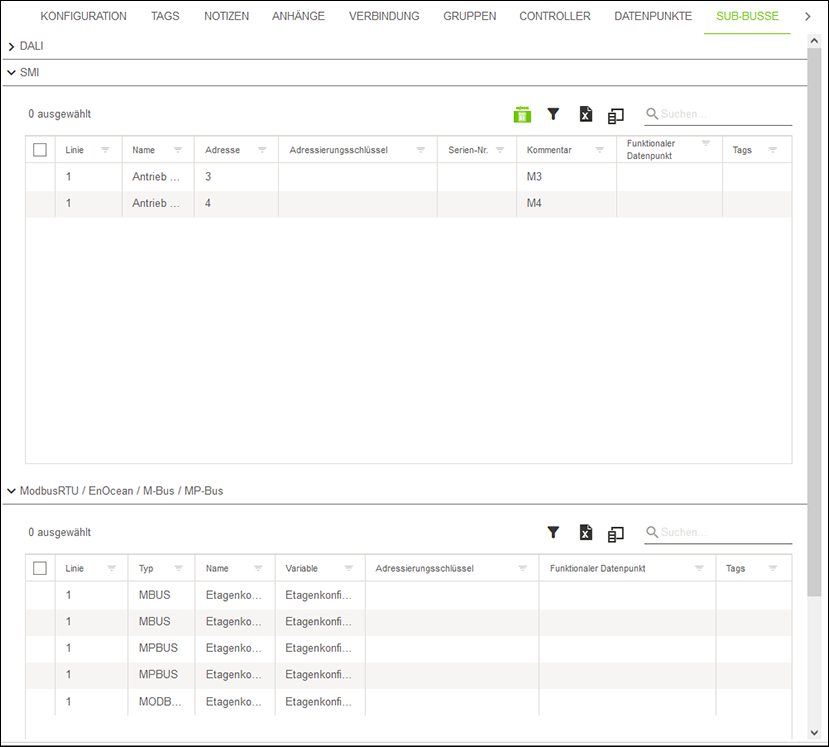Export ModbusRTU table via Excel icon
This screenshot has width=829, height=747.
585,533
